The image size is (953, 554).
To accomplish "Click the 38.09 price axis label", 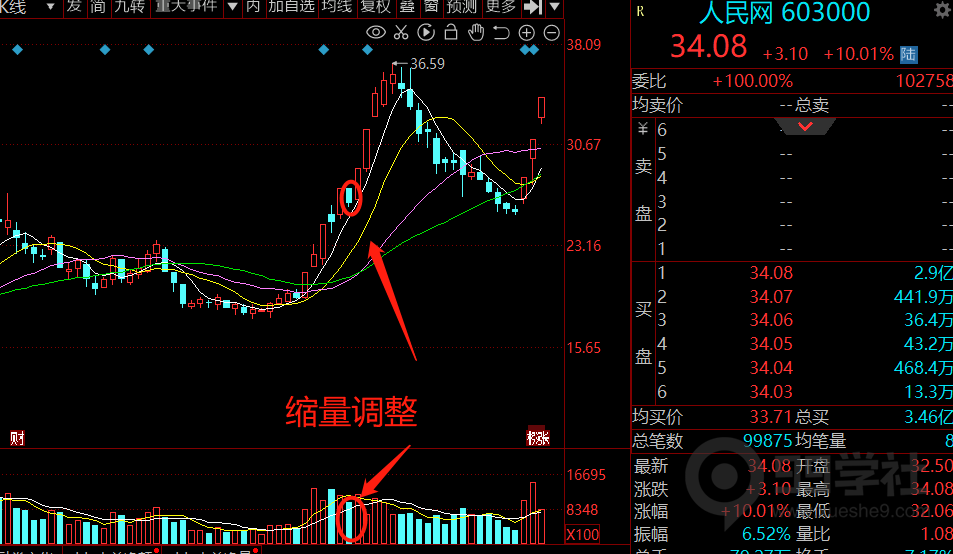I will [583, 44].
